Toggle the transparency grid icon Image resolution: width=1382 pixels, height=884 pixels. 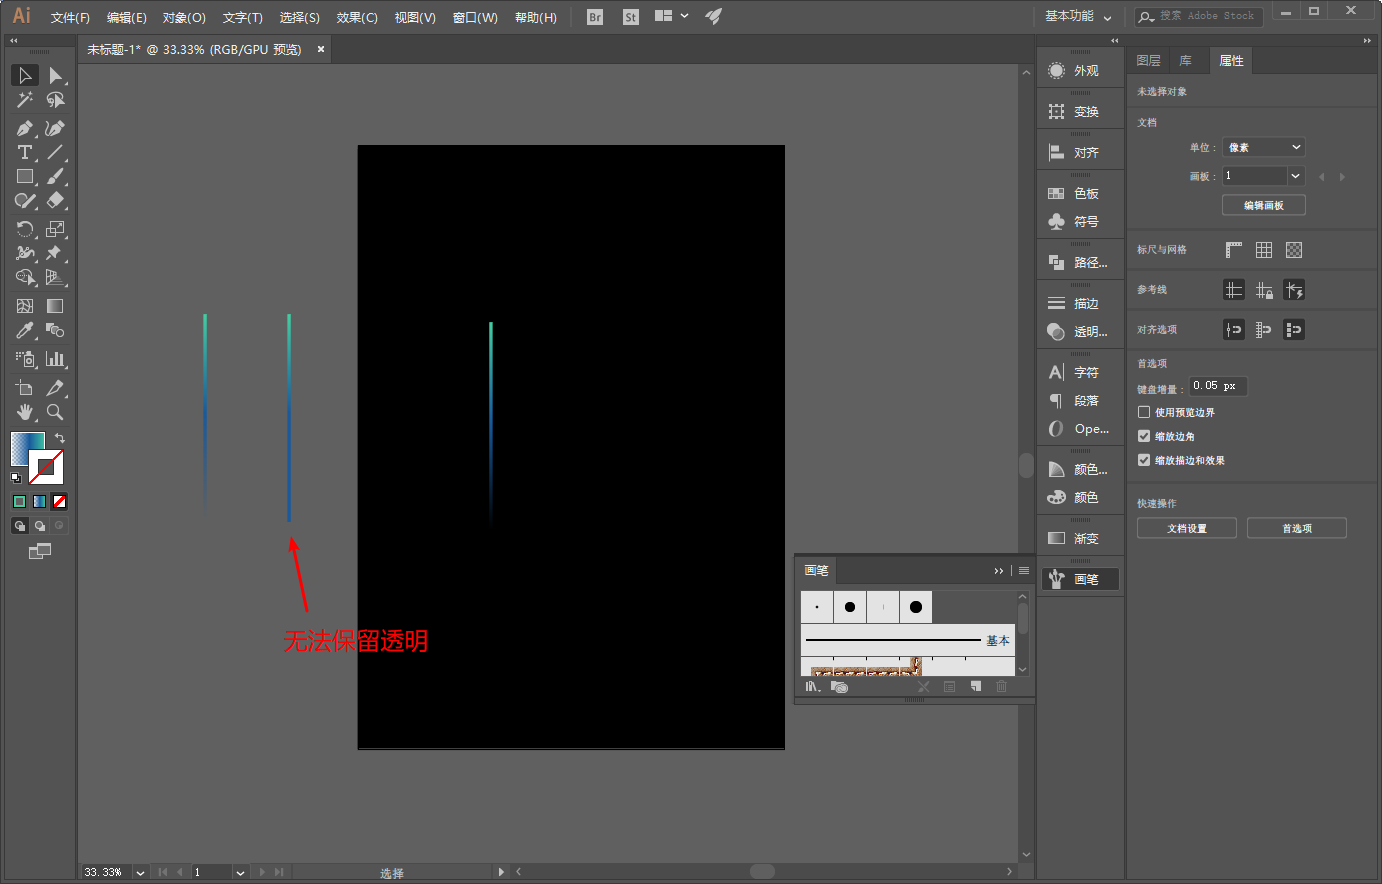pyautogui.click(x=1294, y=250)
